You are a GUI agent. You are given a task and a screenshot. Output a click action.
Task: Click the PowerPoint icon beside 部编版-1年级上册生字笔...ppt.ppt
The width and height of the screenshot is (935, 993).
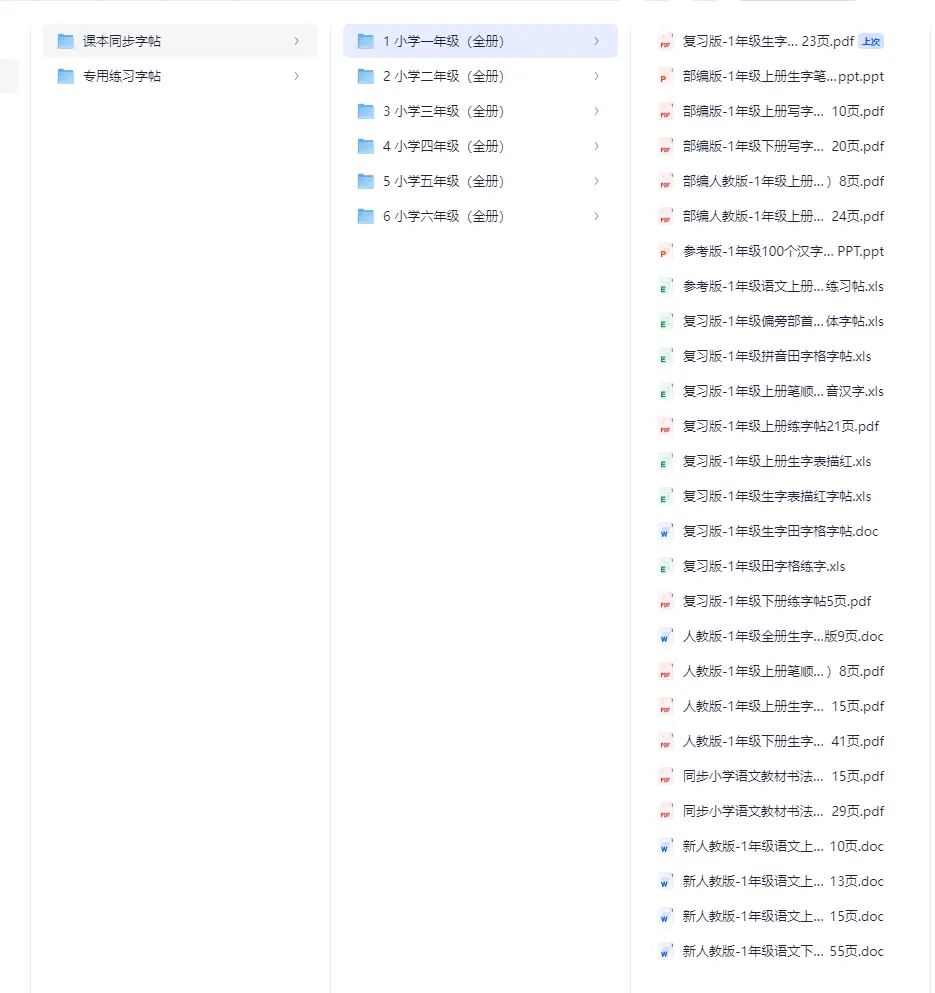(x=665, y=77)
